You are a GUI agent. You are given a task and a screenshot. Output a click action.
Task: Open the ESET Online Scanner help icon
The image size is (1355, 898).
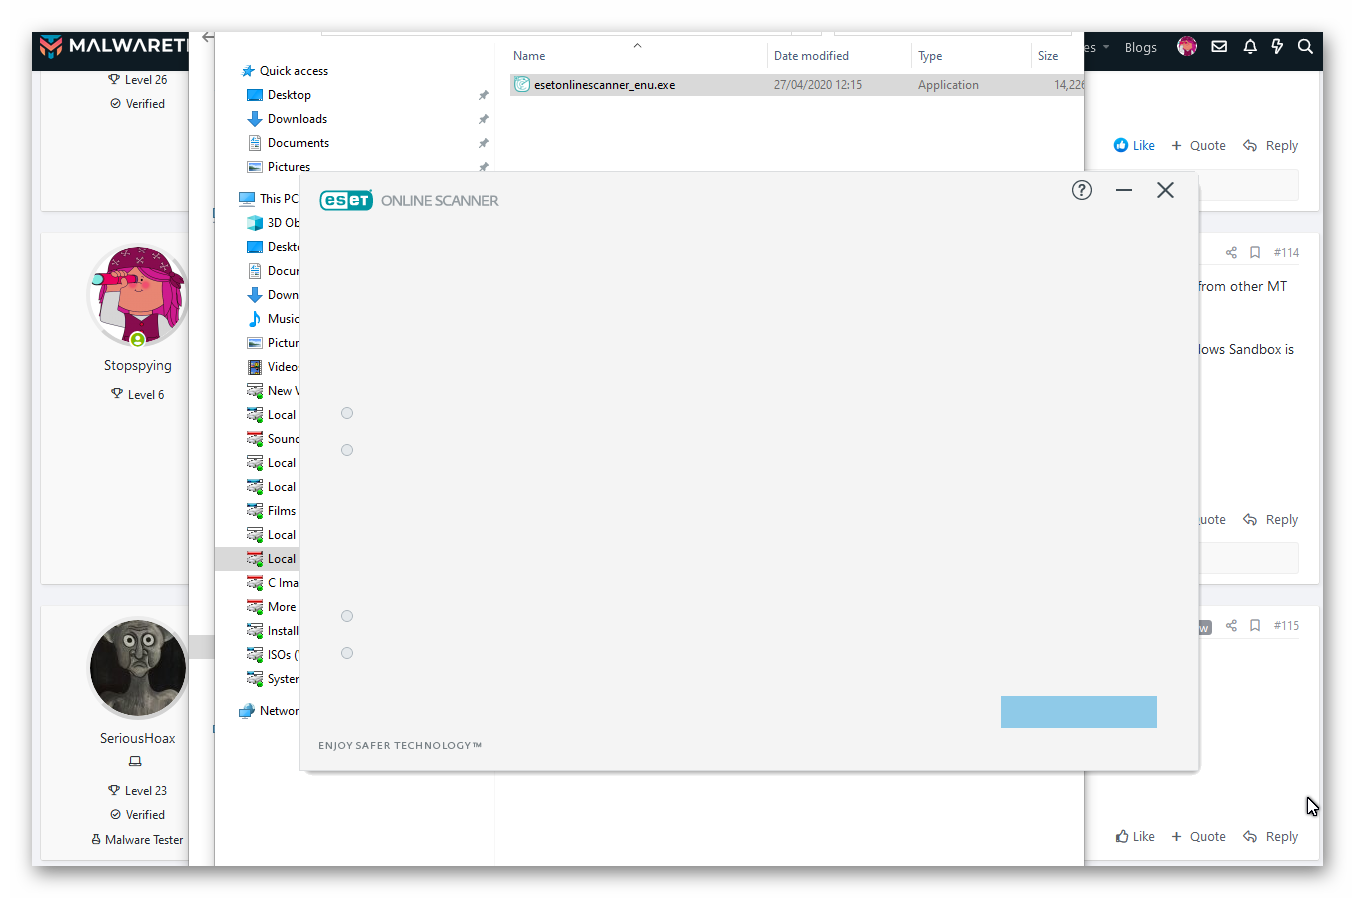1082,190
